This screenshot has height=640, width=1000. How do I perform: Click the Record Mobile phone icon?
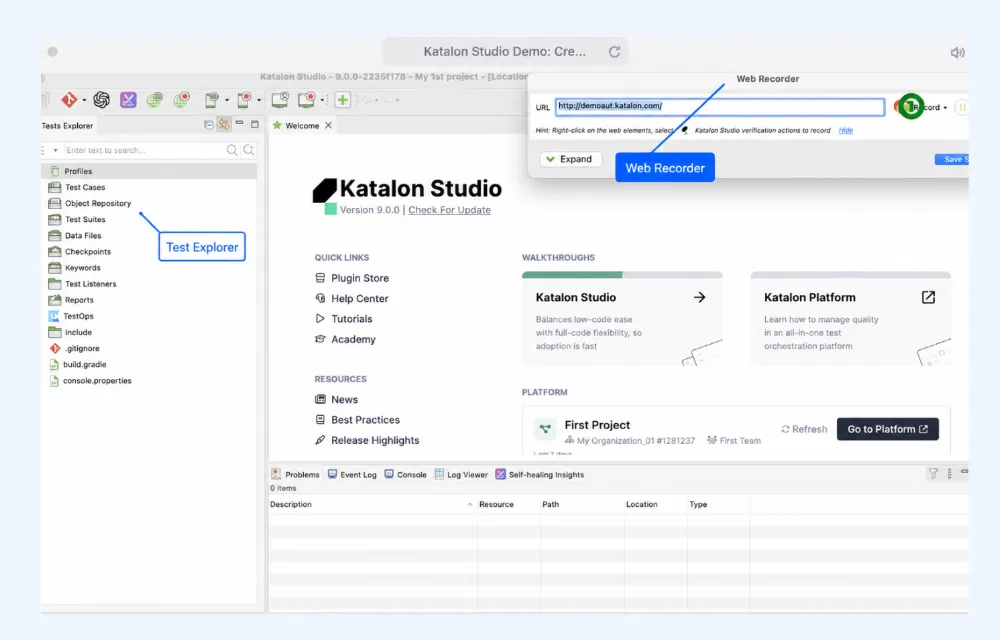coord(244,99)
